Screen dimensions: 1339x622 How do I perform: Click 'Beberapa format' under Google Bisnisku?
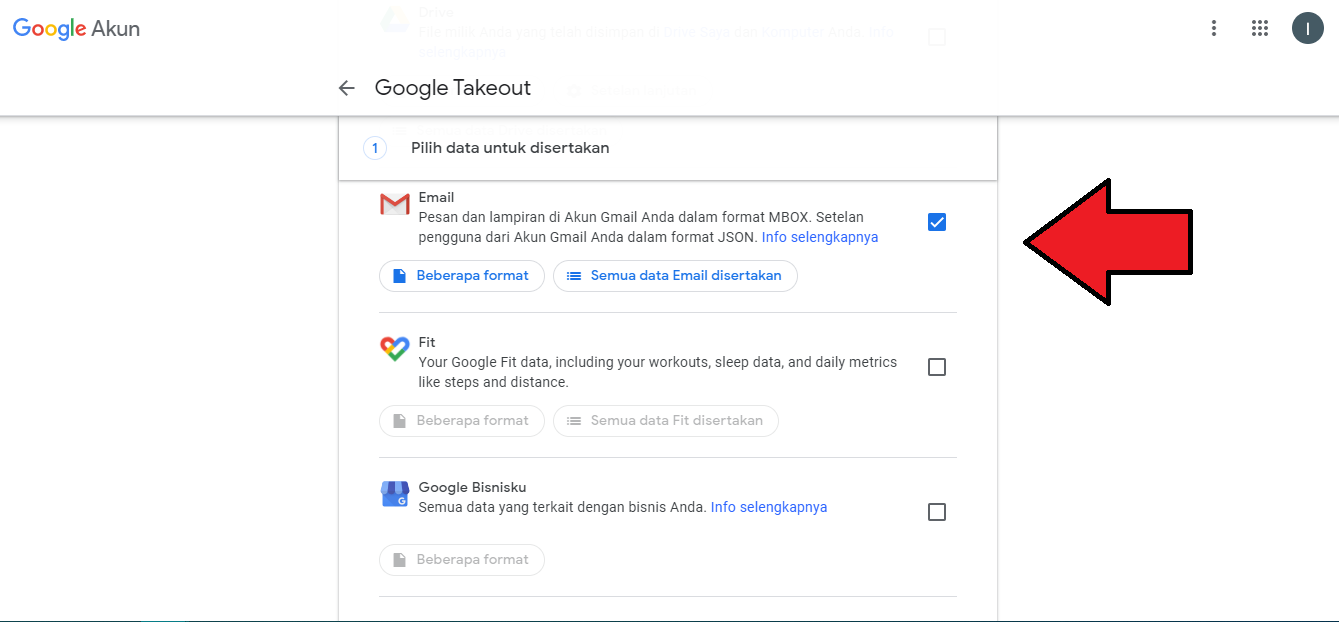(461, 560)
